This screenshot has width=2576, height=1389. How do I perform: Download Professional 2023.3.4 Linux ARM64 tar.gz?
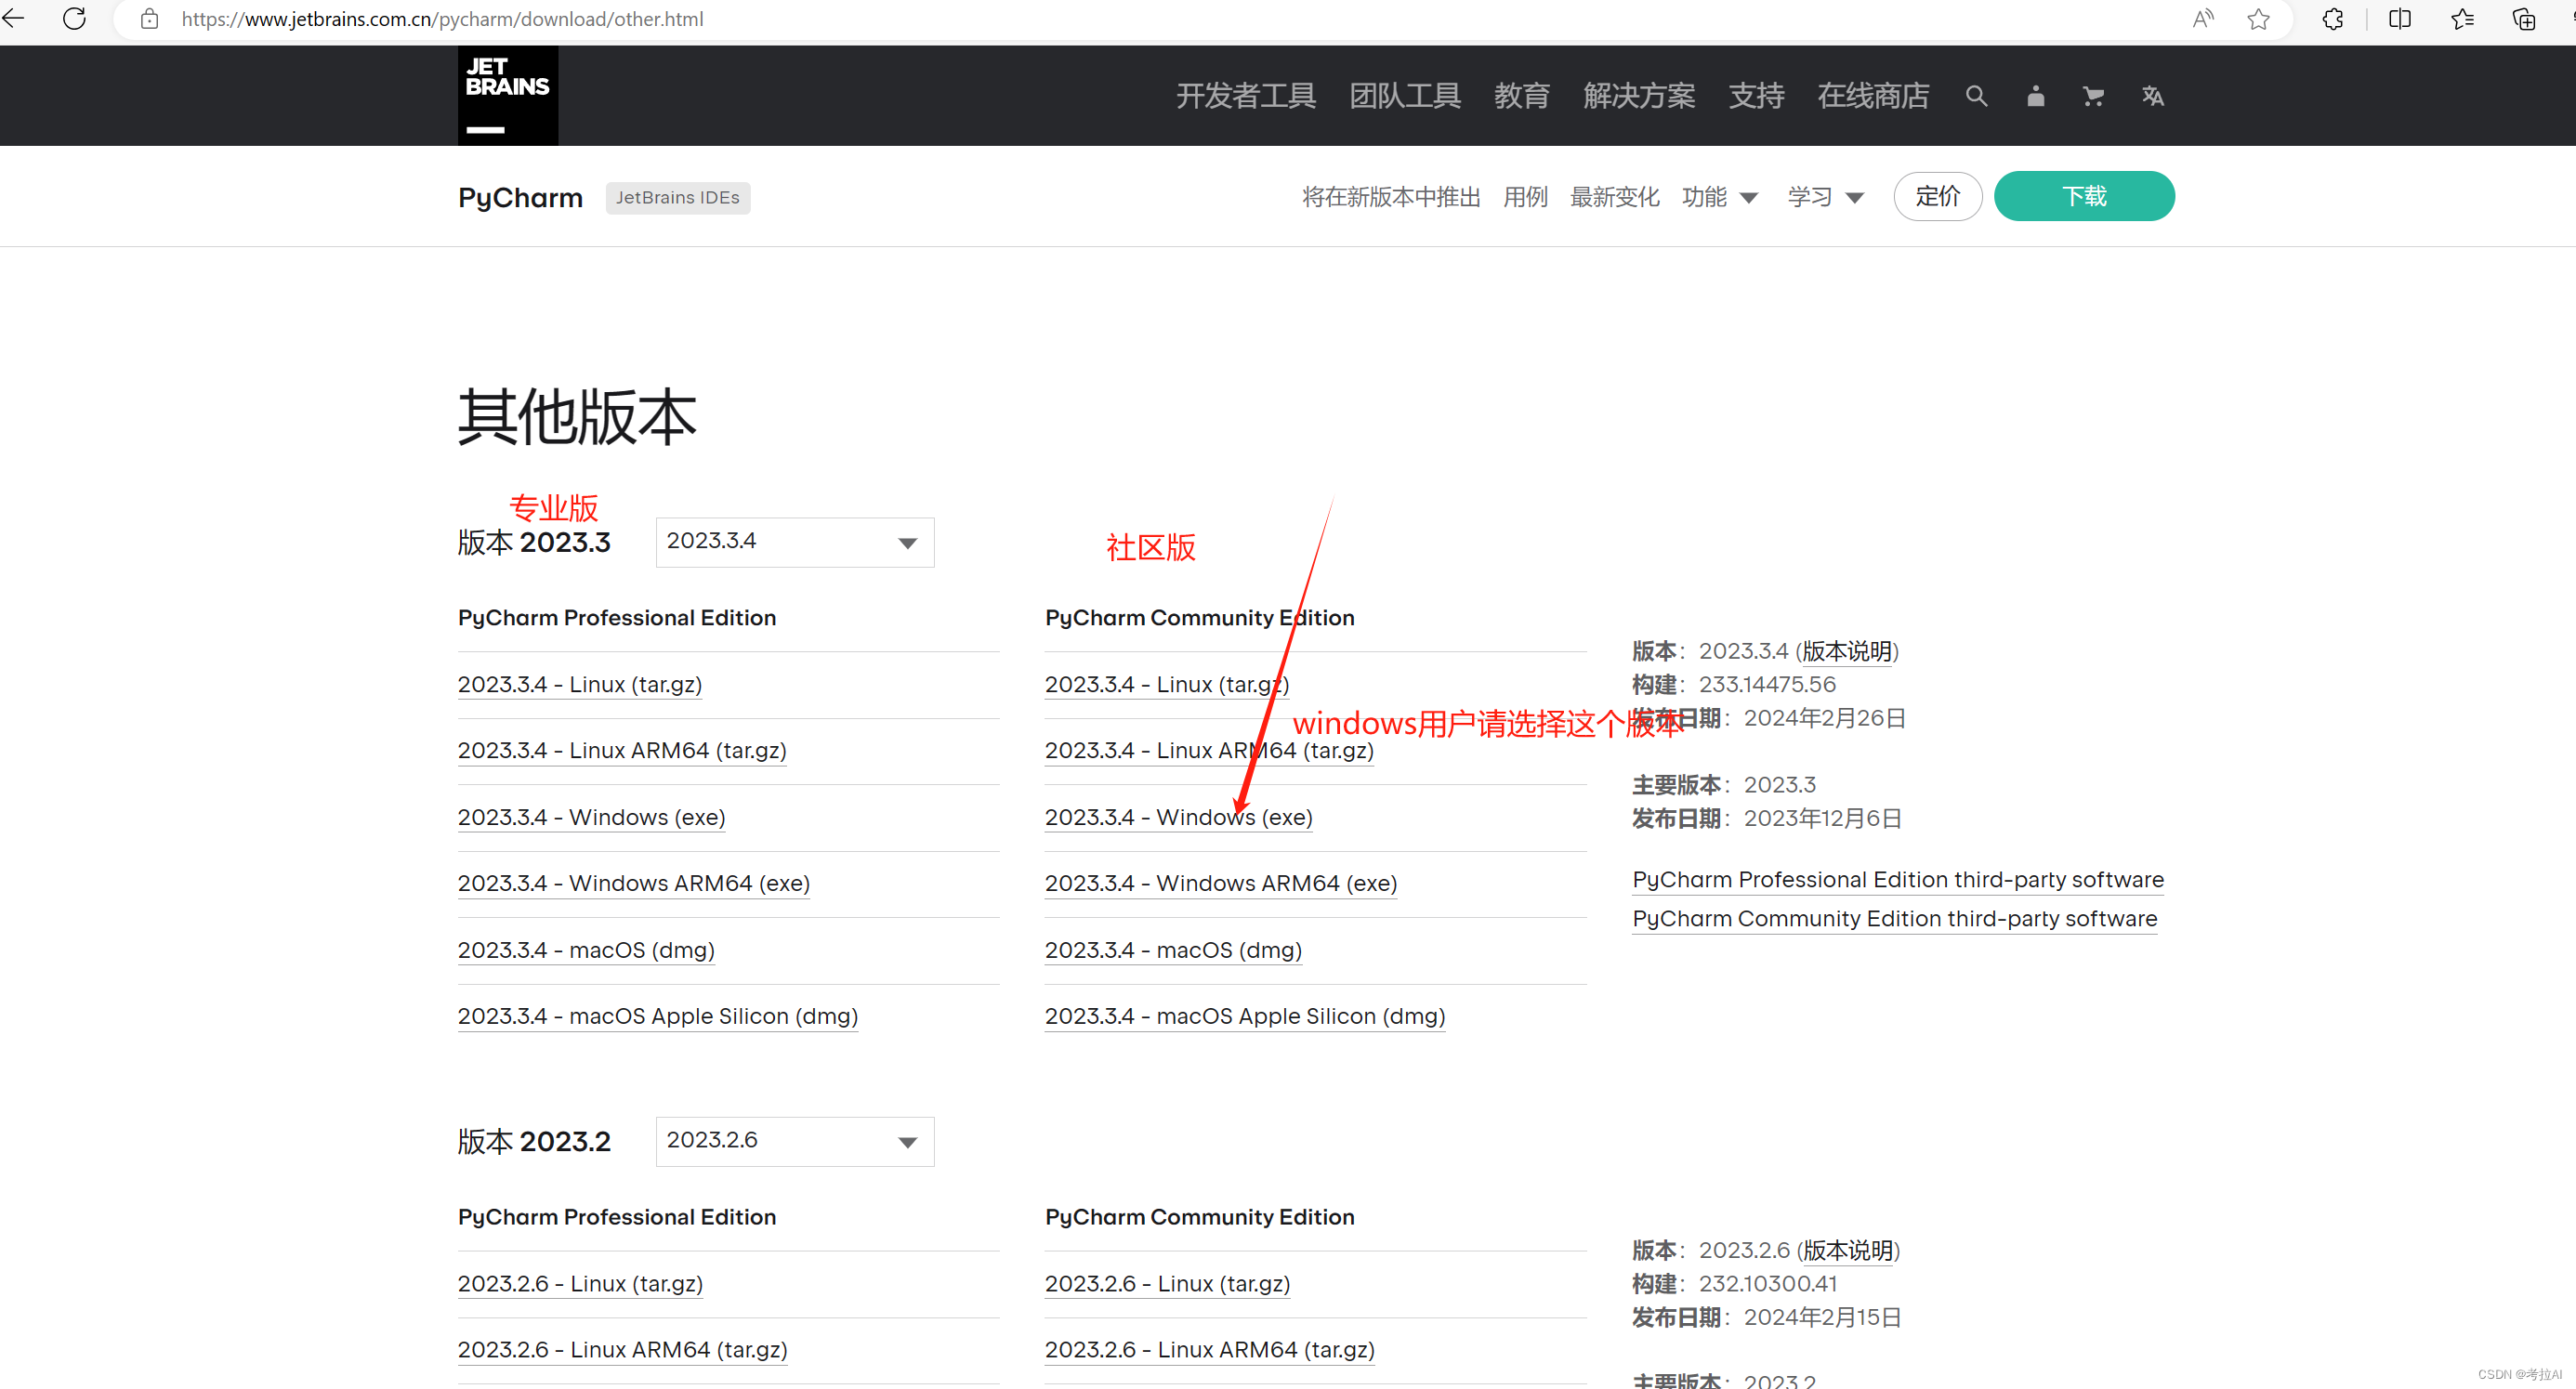click(622, 750)
